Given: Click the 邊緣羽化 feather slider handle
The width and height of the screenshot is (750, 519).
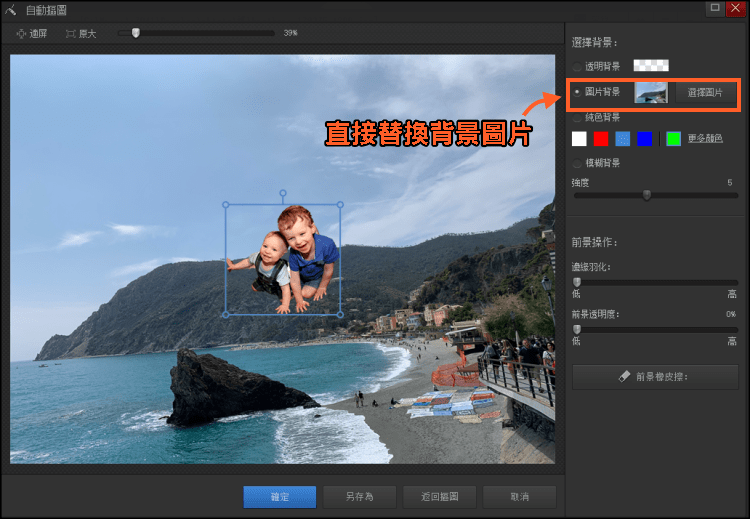Looking at the screenshot, I should coord(577,282).
